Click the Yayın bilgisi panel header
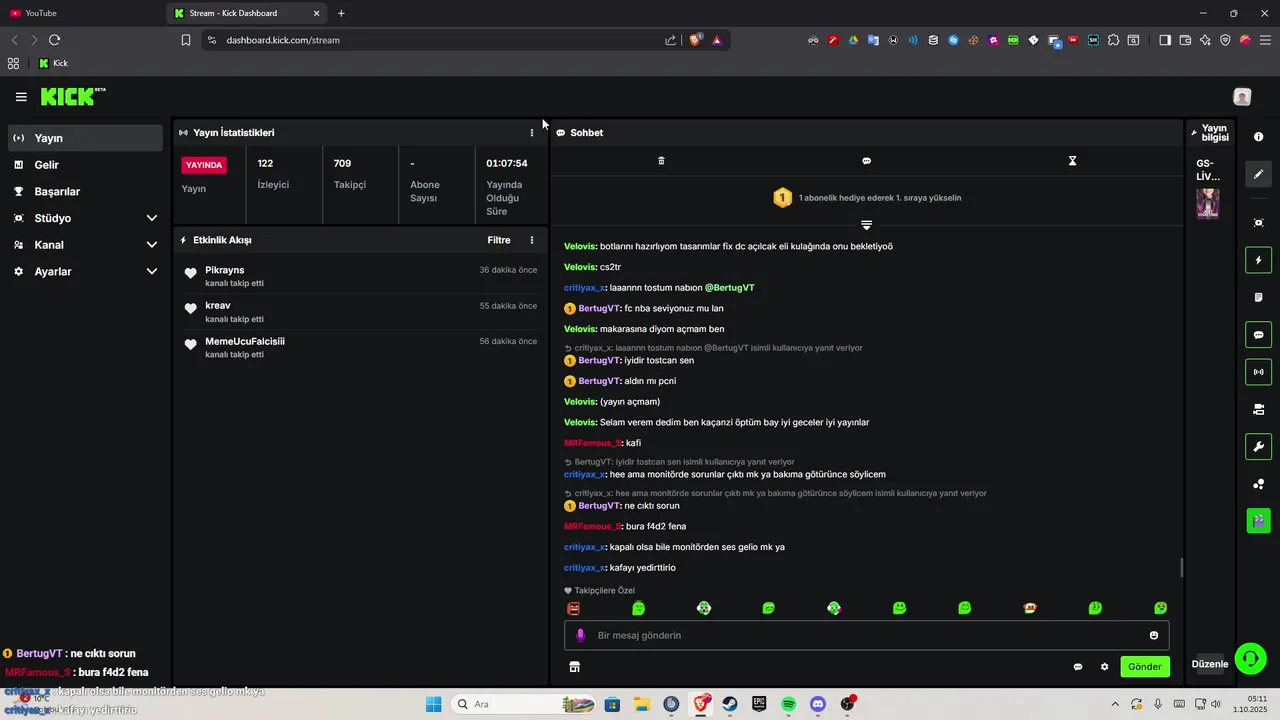The image size is (1280, 720). click(x=1209, y=132)
